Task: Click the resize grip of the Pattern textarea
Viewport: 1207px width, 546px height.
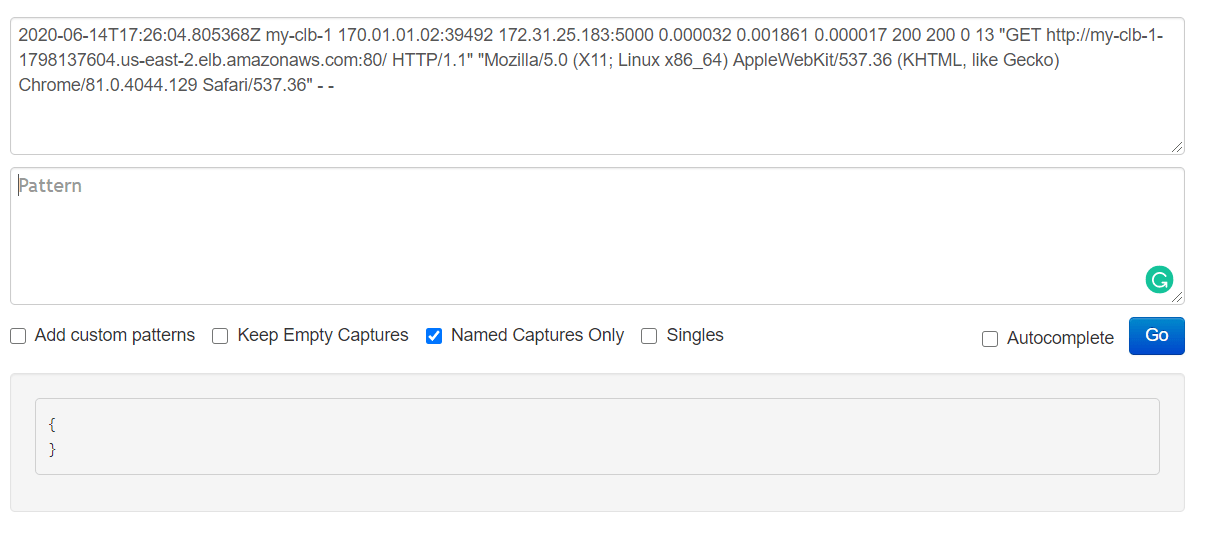Action: [x=1176, y=296]
